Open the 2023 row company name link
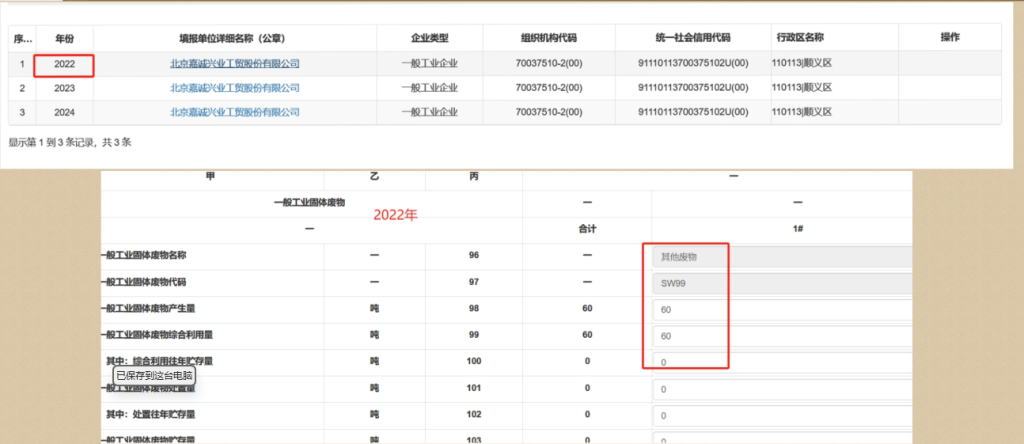The height and width of the screenshot is (444, 1024). coord(235,88)
